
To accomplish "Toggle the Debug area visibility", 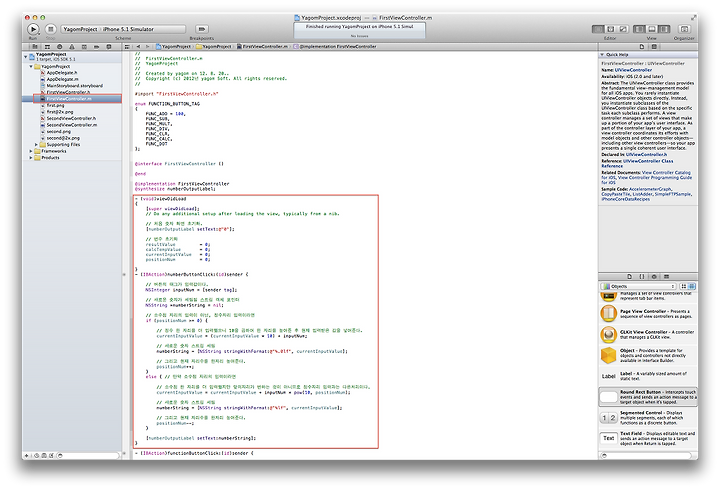I will pyautogui.click(x=652, y=29).
